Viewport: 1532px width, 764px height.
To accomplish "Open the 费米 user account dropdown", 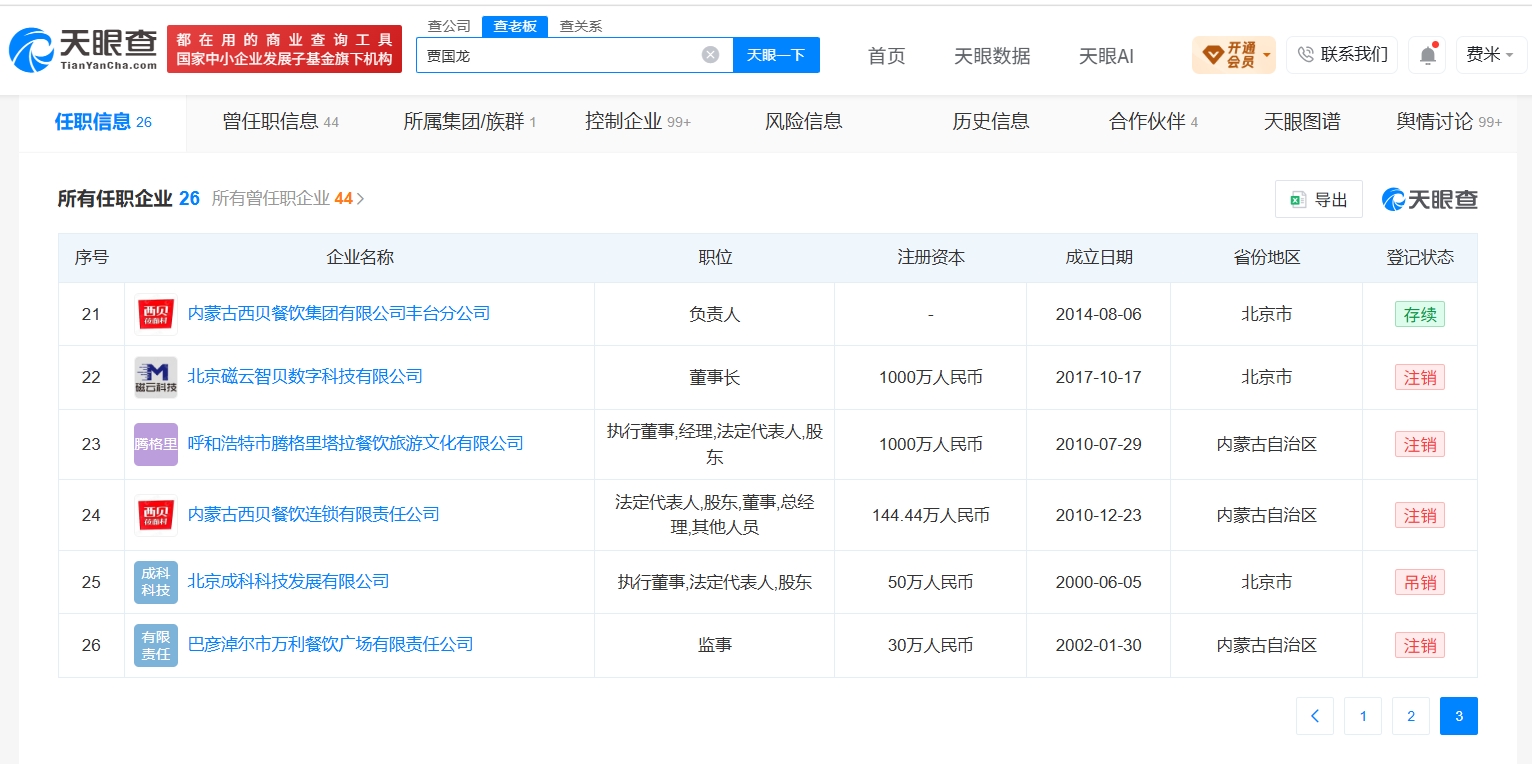I will click(x=1490, y=55).
